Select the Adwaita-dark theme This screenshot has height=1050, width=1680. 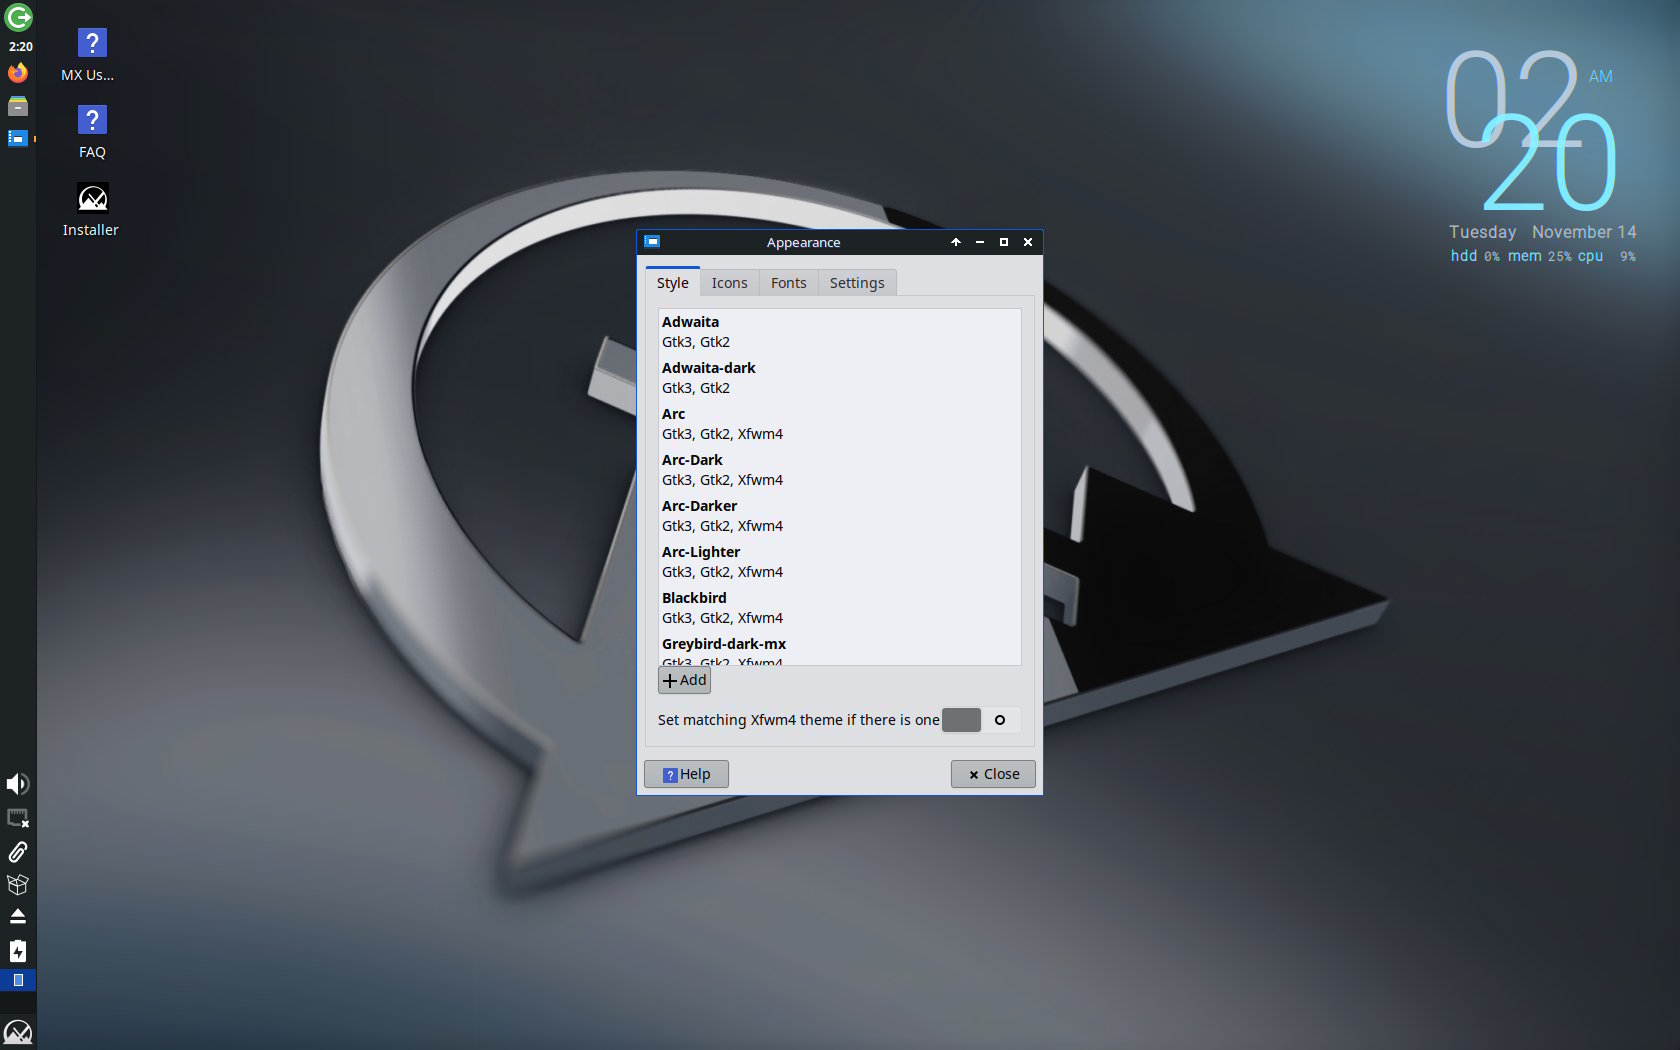click(x=839, y=378)
